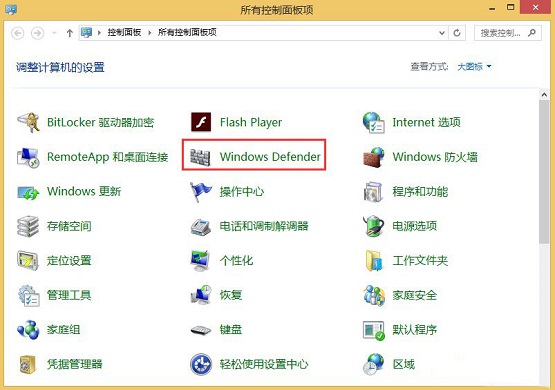Open the 操作中心 flag icon
The width and height of the screenshot is (555, 390).
tap(200, 192)
